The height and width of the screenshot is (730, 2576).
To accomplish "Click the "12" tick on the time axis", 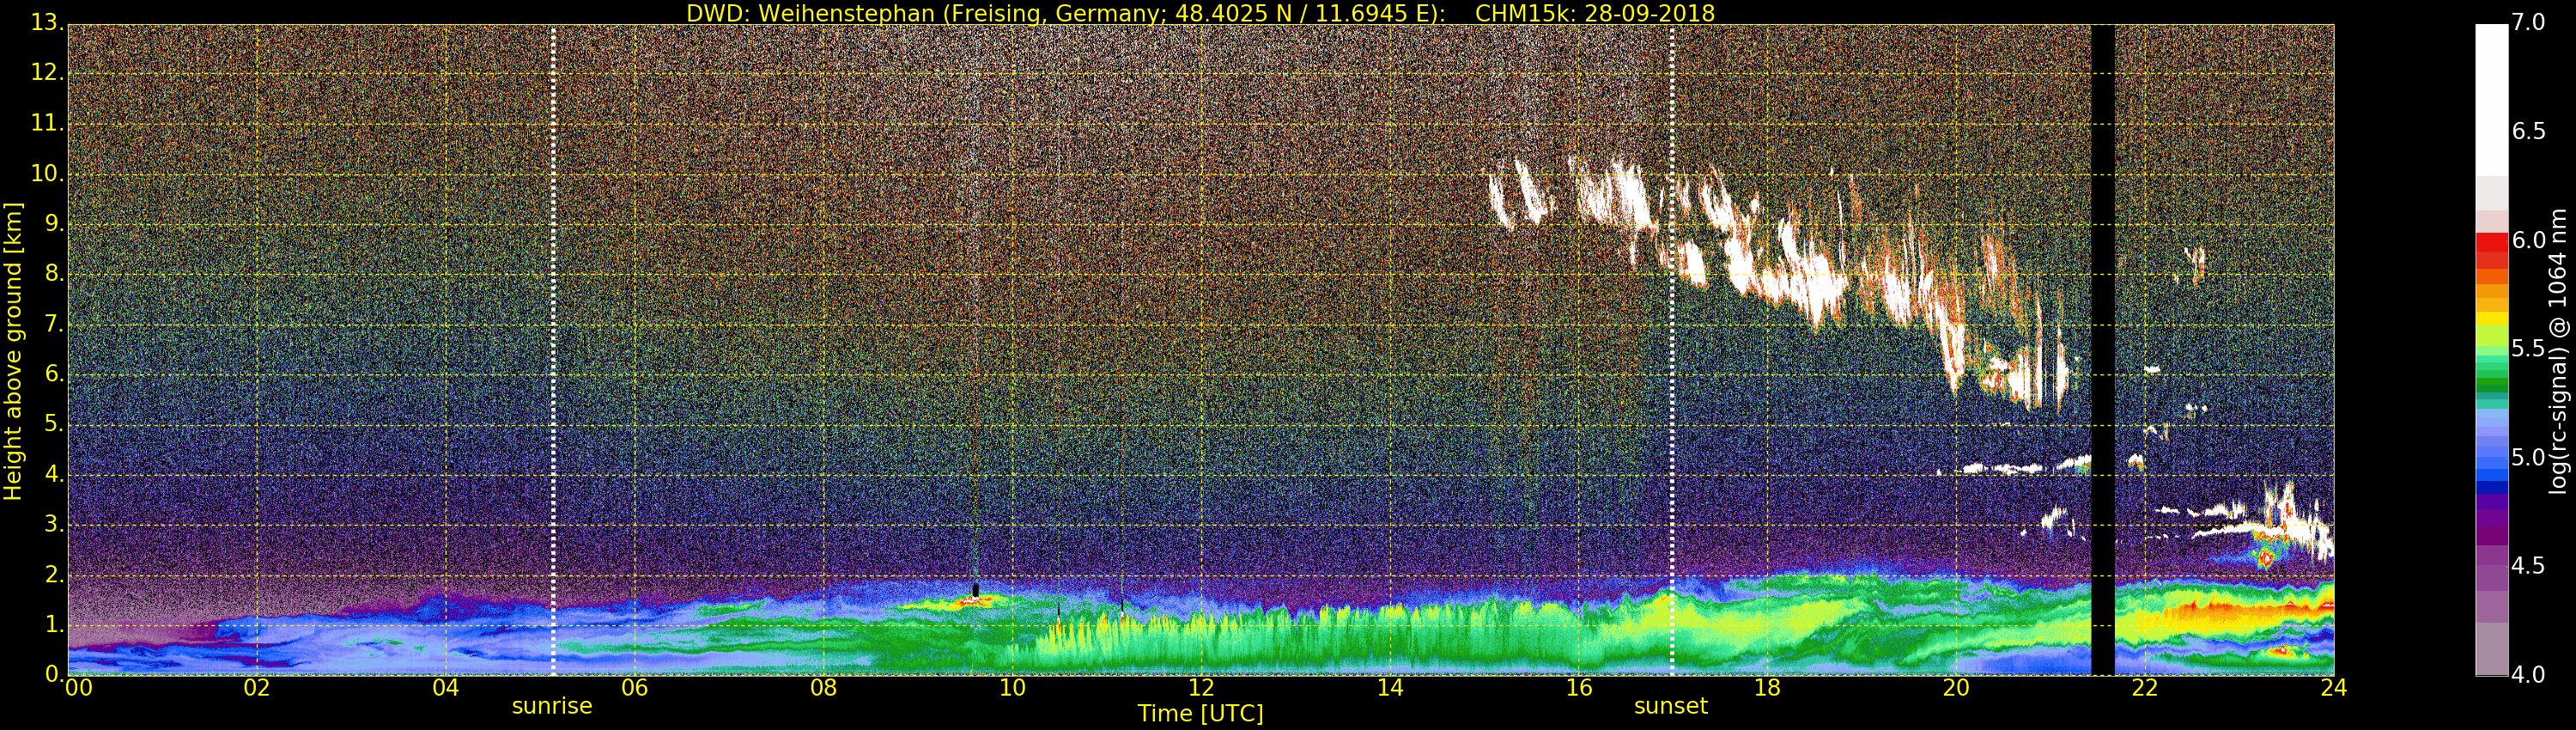I will click(1201, 687).
